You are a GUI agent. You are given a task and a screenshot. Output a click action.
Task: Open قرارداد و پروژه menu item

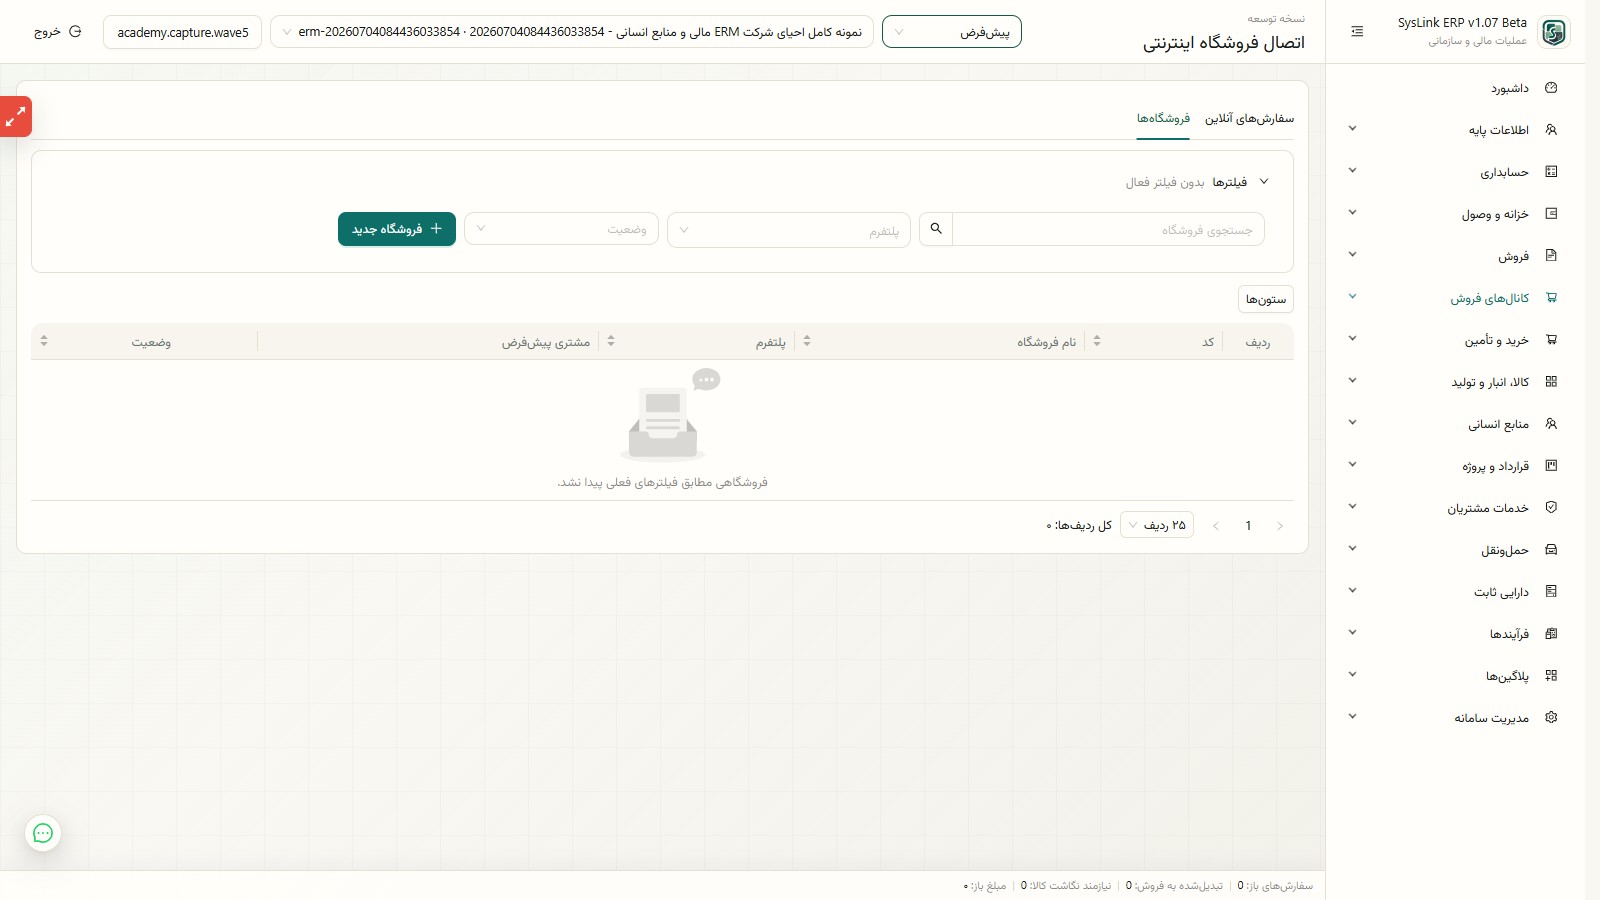coord(1455,466)
